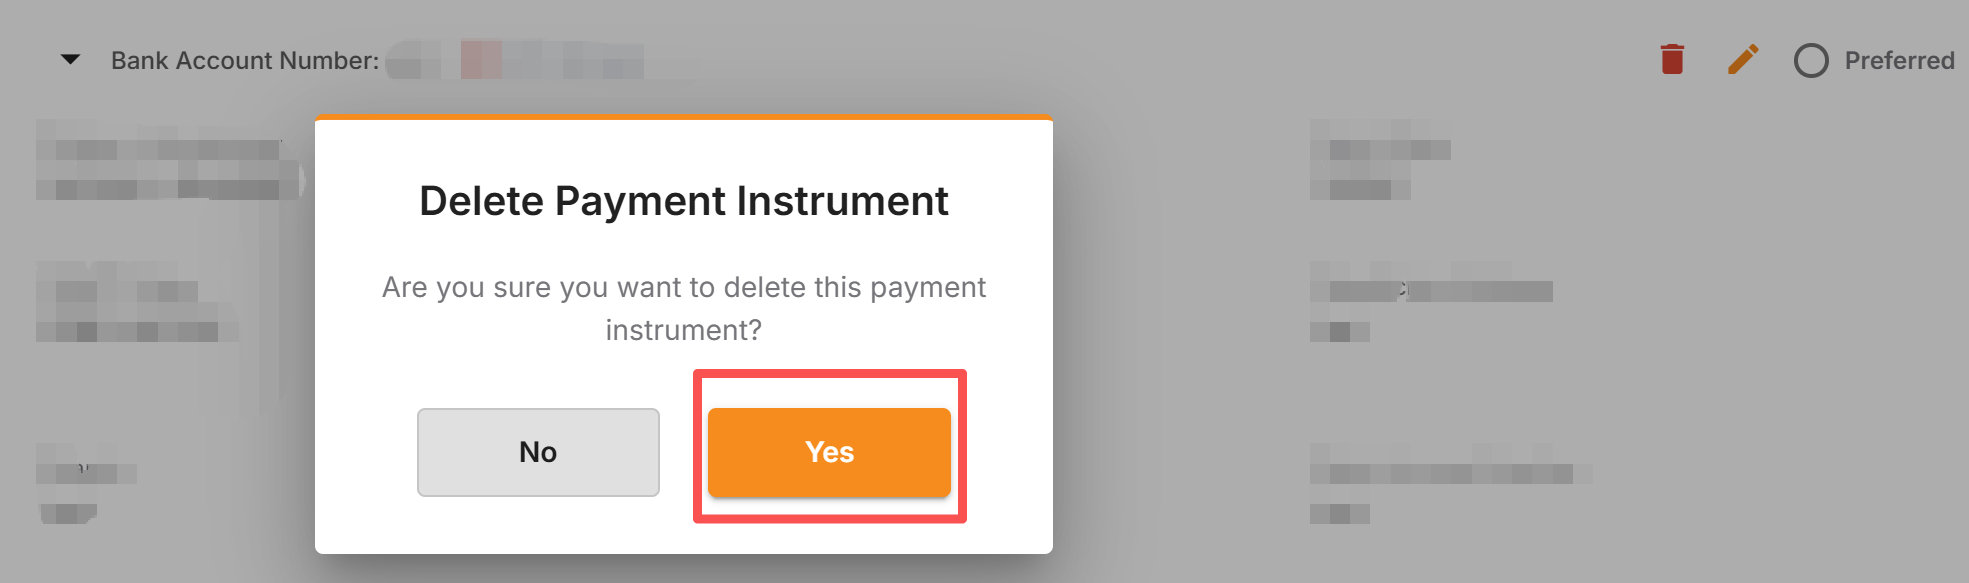Confirm deletion with the Yes button
The height and width of the screenshot is (583, 1969).
tap(829, 452)
